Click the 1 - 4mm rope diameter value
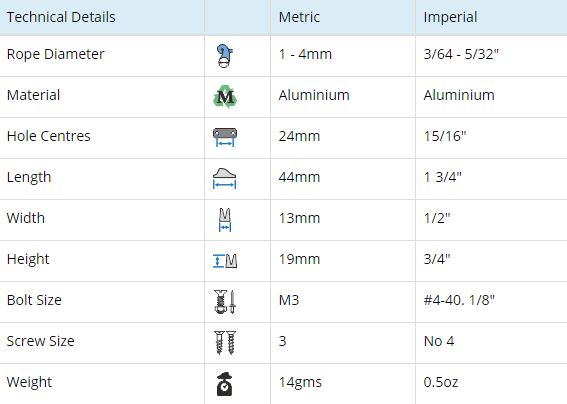This screenshot has width=567, height=404. point(305,54)
